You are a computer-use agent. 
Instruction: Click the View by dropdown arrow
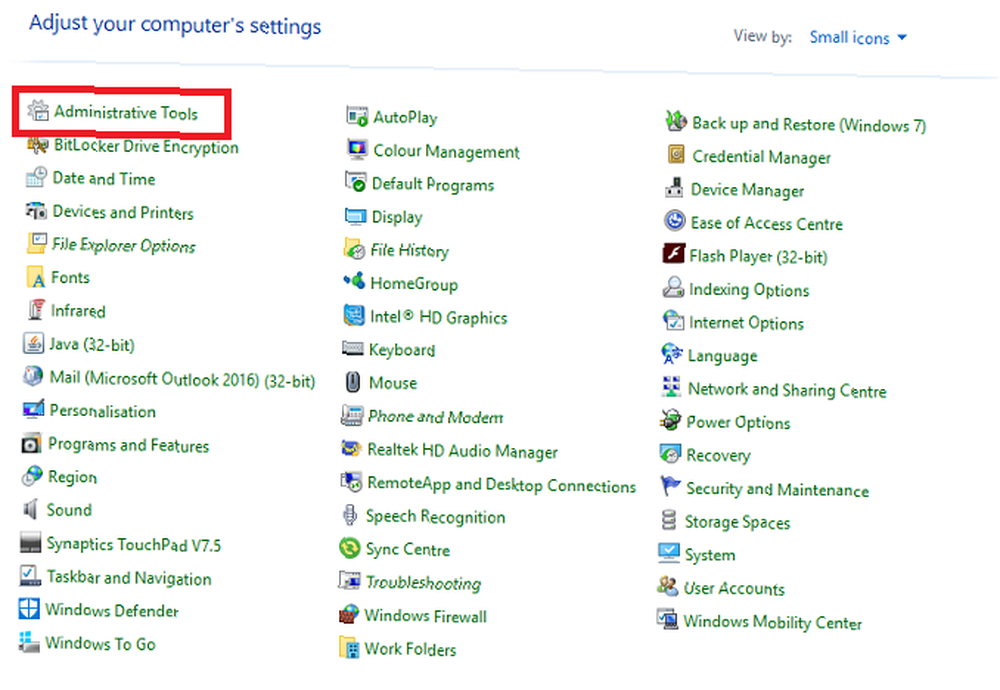(x=902, y=38)
